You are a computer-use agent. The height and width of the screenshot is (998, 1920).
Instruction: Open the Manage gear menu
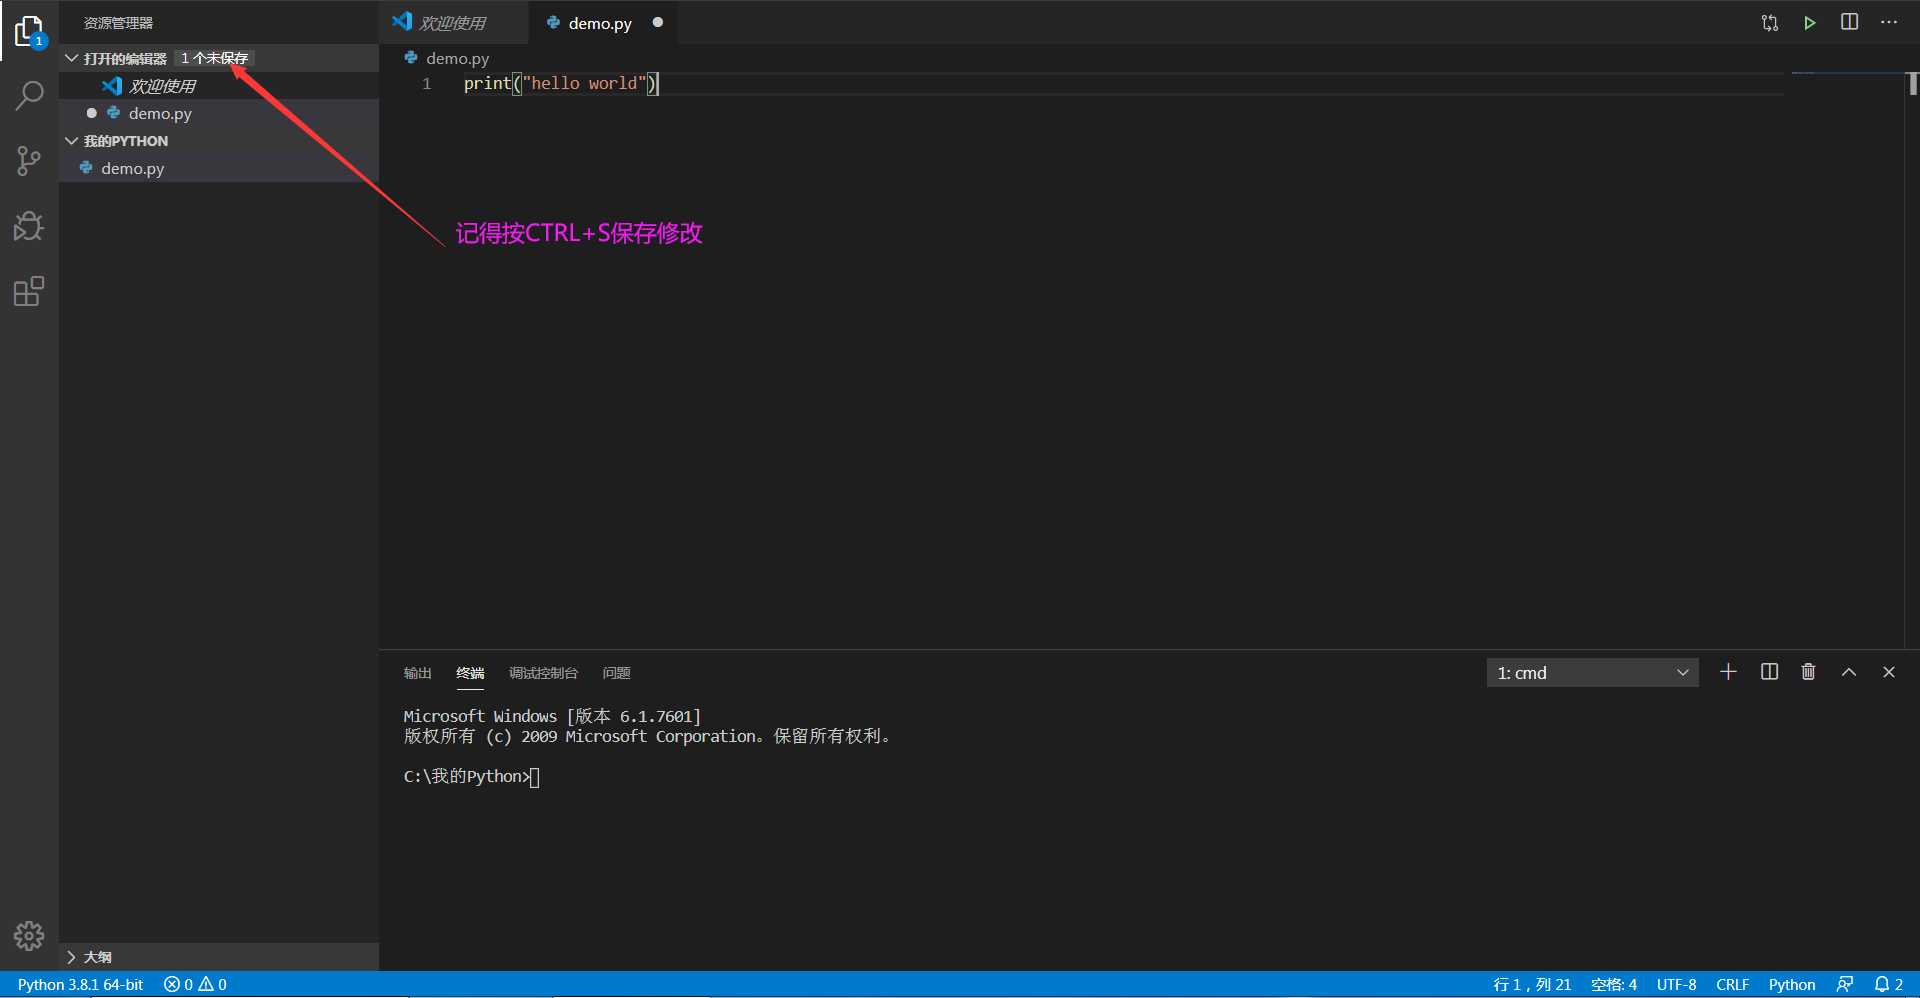[29, 936]
